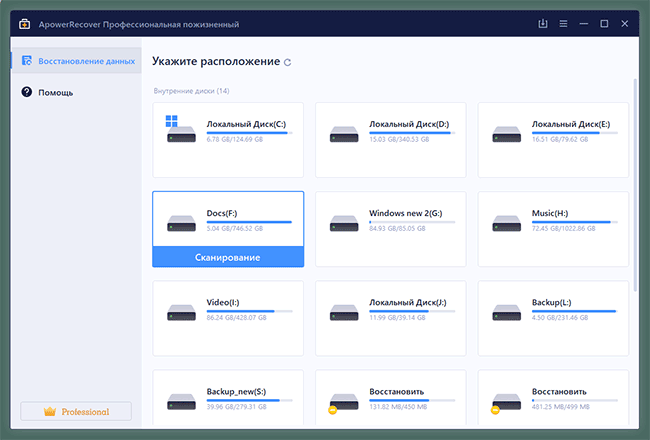Click the ApowerRecover window title text
The image size is (650, 440).
click(139, 24)
